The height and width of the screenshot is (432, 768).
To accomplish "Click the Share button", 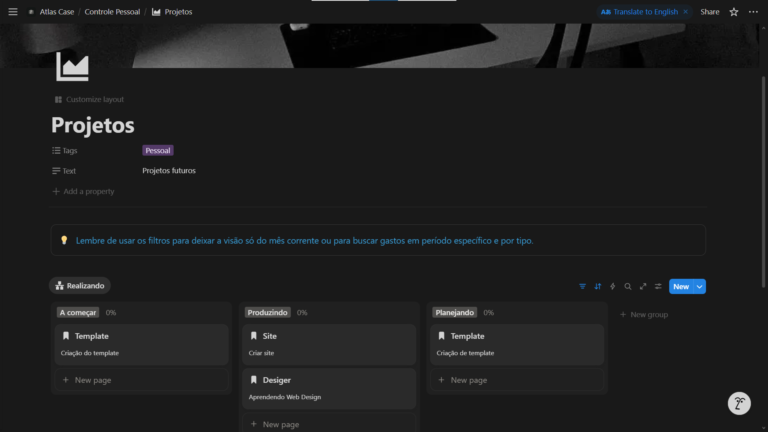I will coord(709,12).
